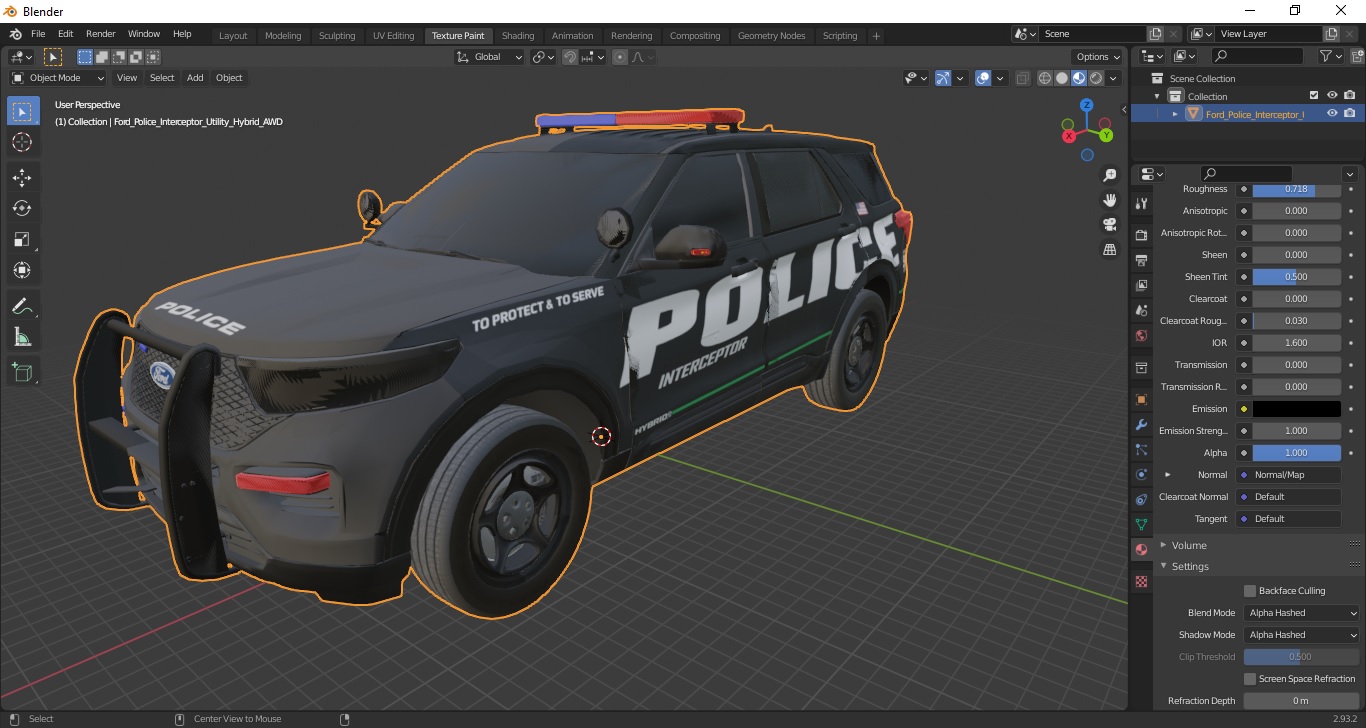The height and width of the screenshot is (728, 1366).
Task: Open viewport Add menu
Action: tap(195, 78)
